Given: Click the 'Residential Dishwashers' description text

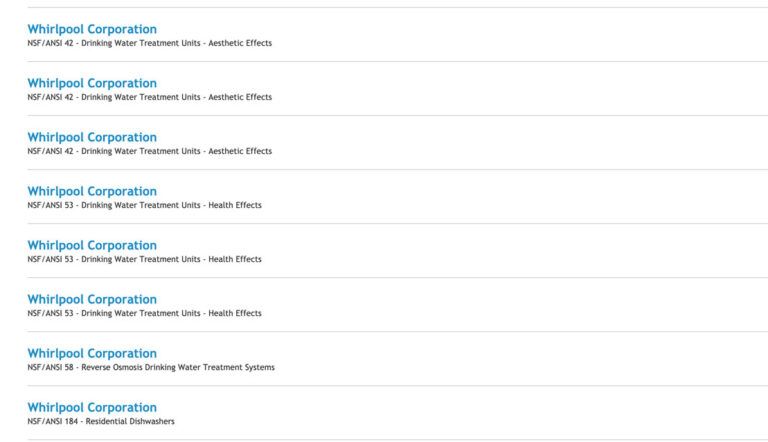Looking at the screenshot, I should tap(130, 421).
